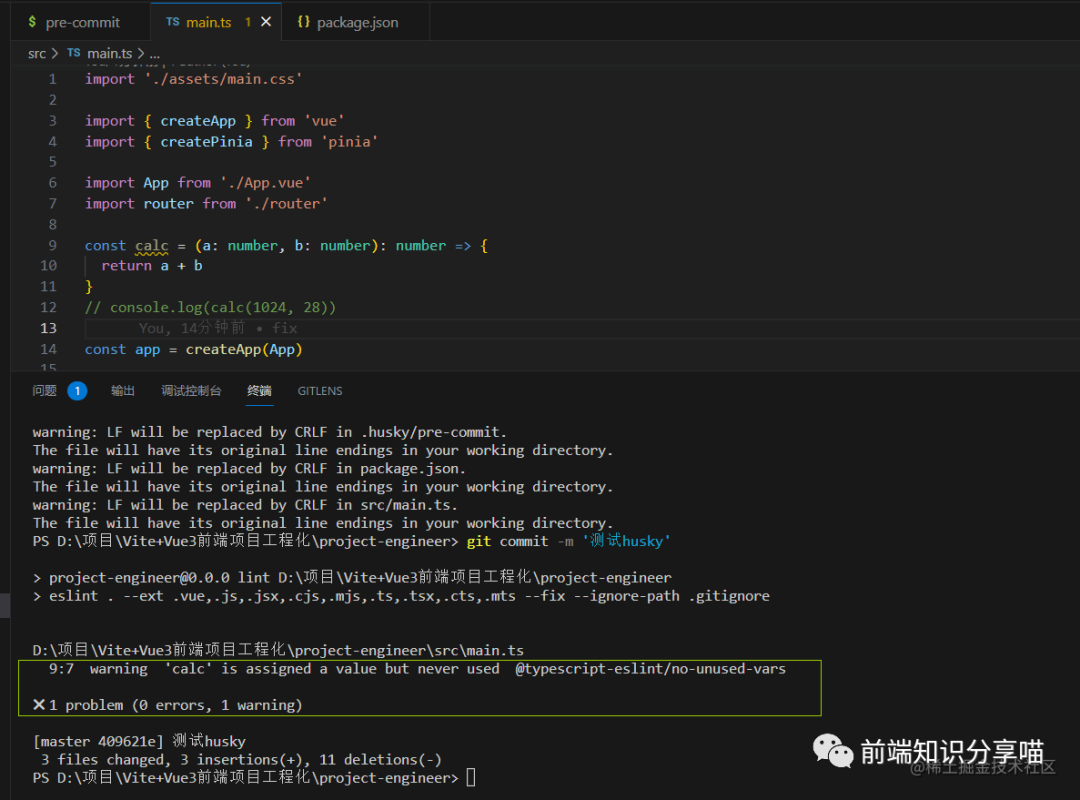Click the src\main.ts file path in terminal
Screen dimensions: 1080x800
tap(278, 650)
